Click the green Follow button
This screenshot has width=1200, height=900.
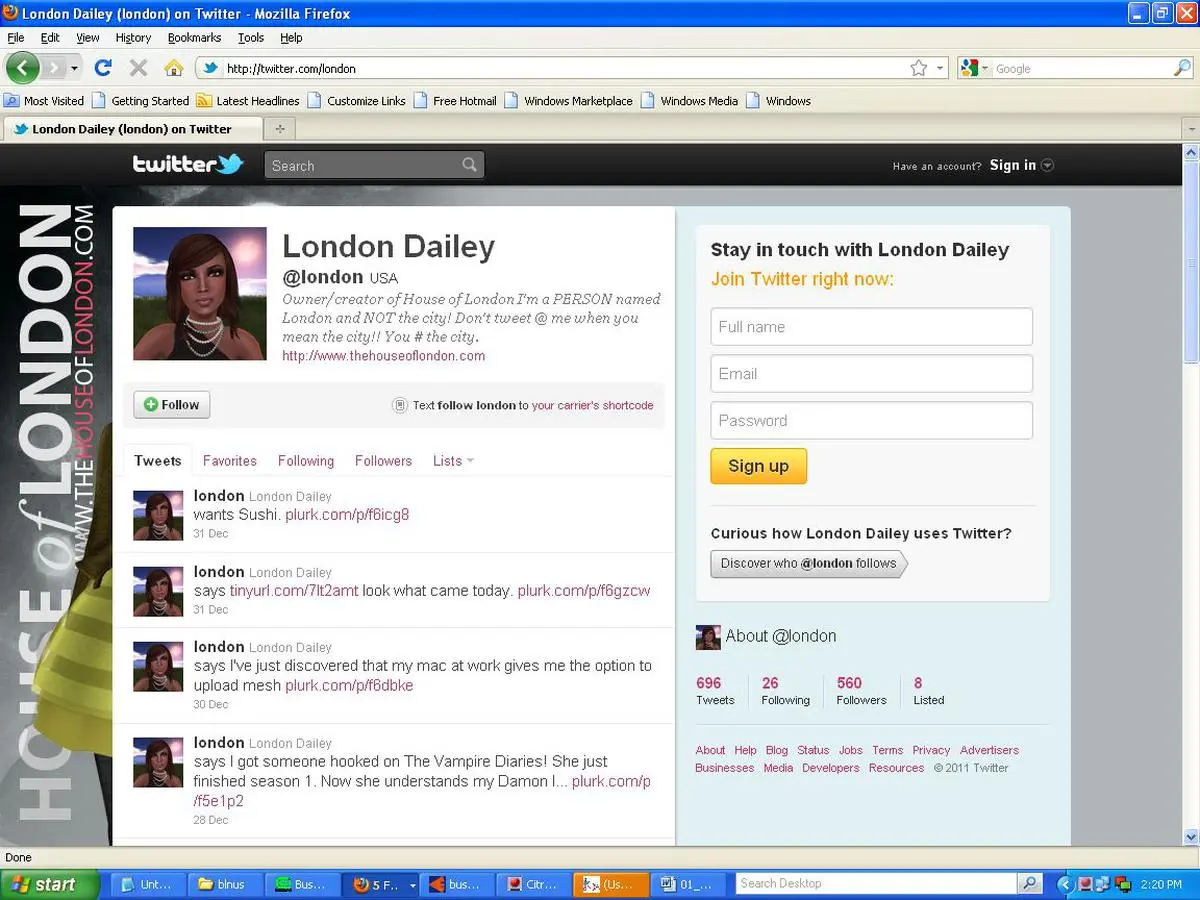[172, 405]
